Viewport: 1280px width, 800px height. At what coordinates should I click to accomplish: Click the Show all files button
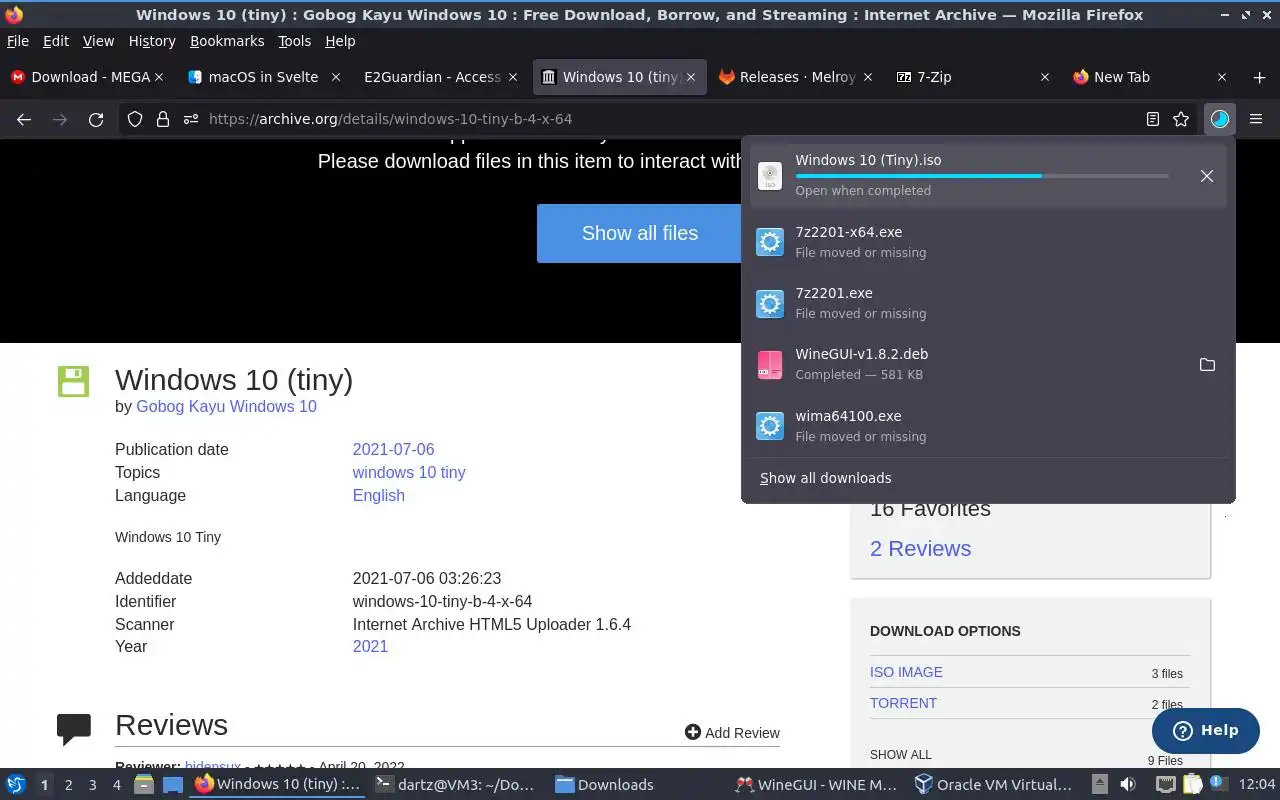640,233
